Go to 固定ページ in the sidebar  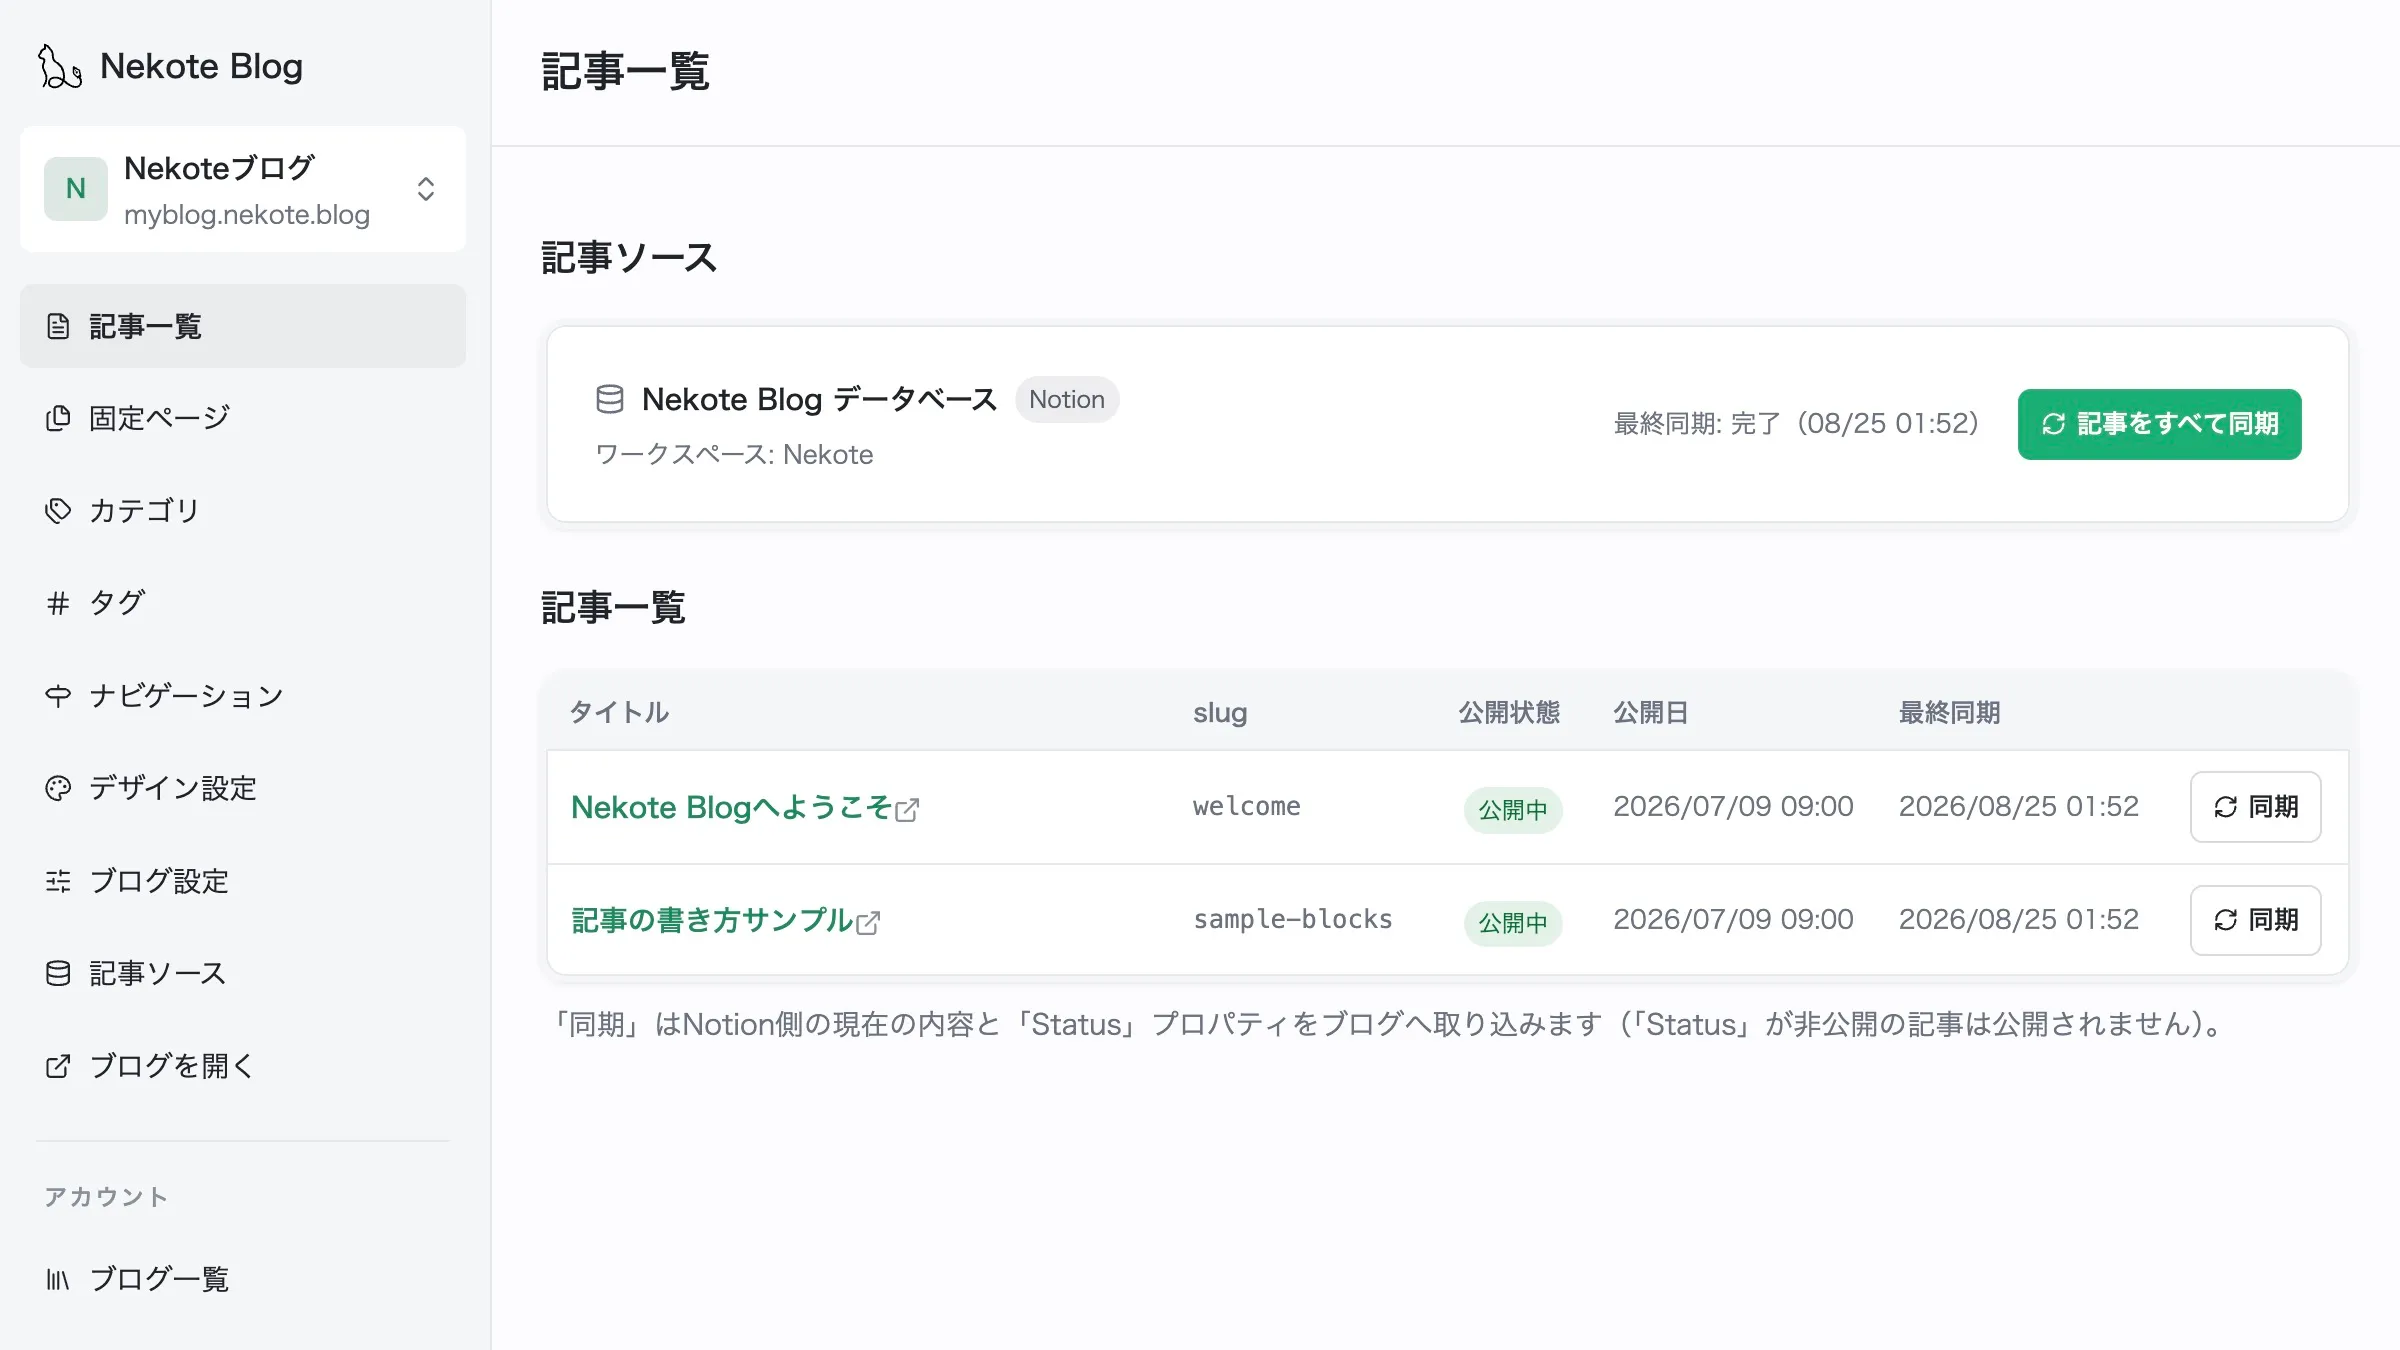click(243, 418)
